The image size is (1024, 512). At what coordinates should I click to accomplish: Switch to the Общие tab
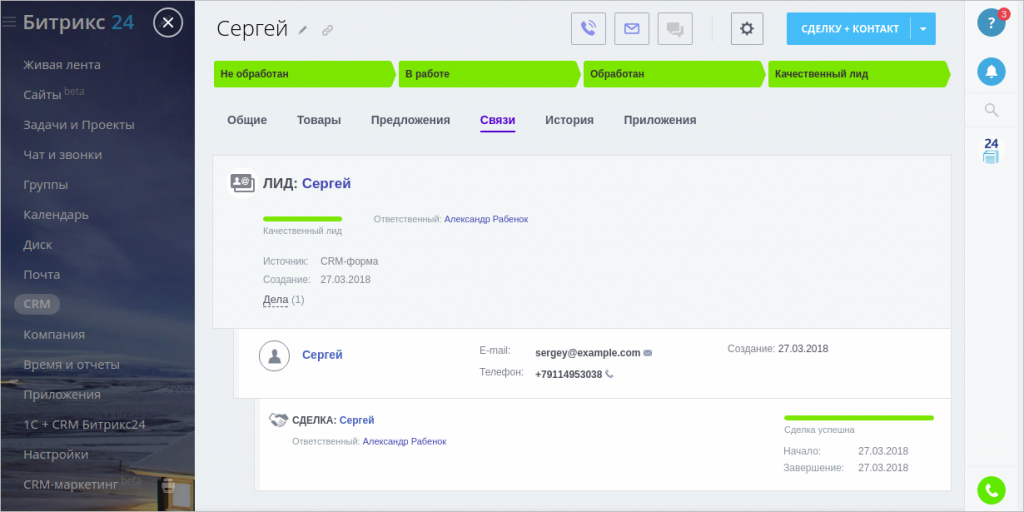[x=247, y=120]
